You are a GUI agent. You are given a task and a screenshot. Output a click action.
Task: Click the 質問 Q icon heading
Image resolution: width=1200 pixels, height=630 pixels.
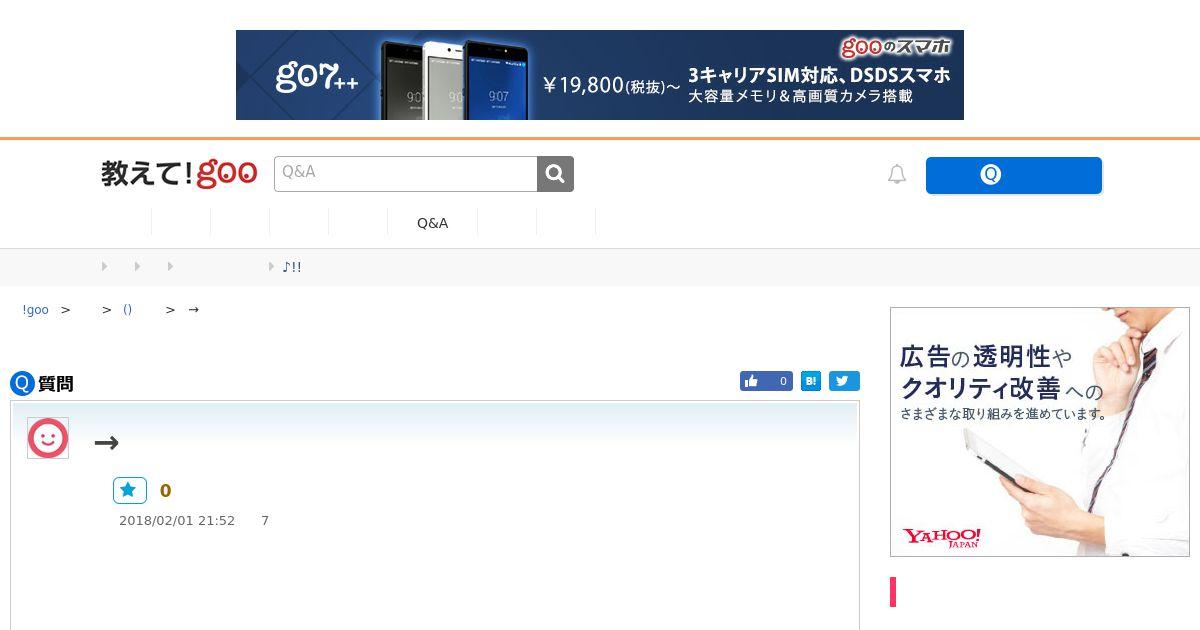[x=42, y=384]
